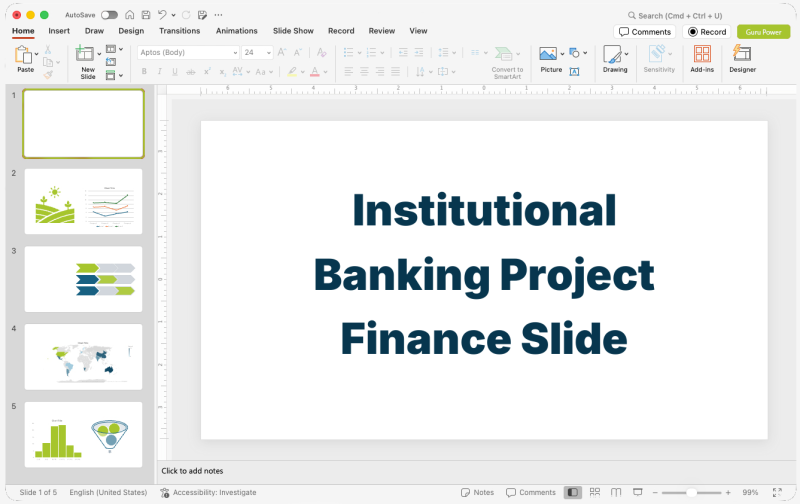Save the presentation
Viewport: 800px width, 504px height.
[x=146, y=15]
